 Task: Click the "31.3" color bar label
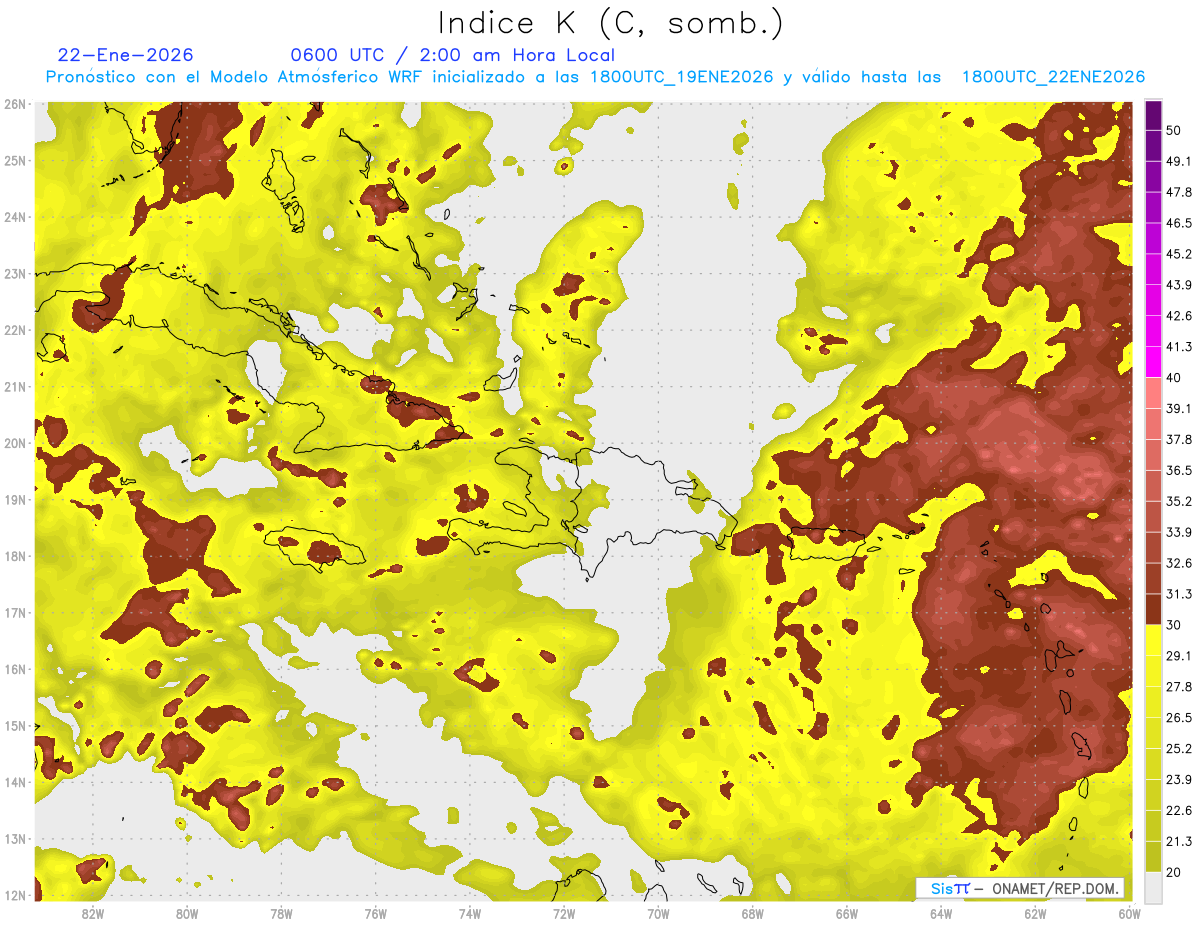tap(1179, 594)
